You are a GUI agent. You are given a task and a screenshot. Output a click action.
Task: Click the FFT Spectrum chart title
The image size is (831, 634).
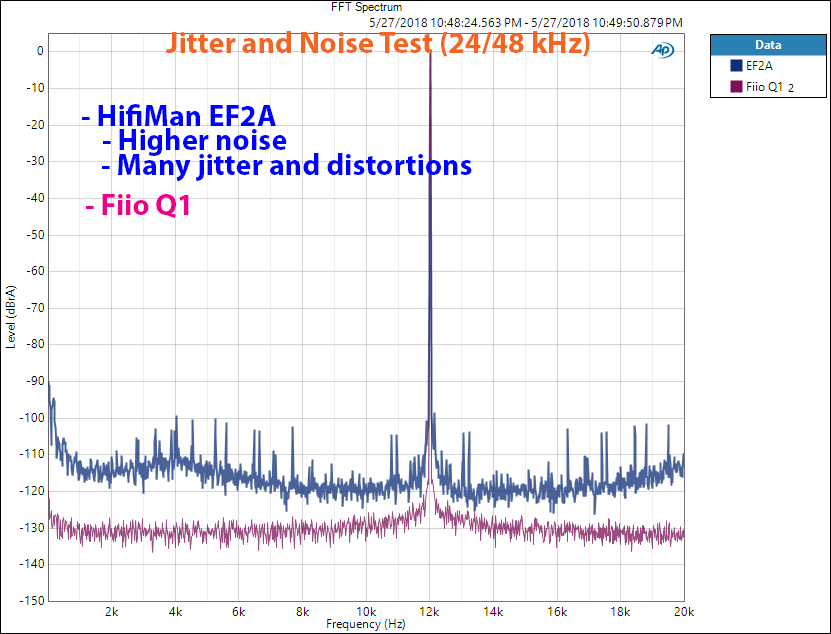point(366,7)
